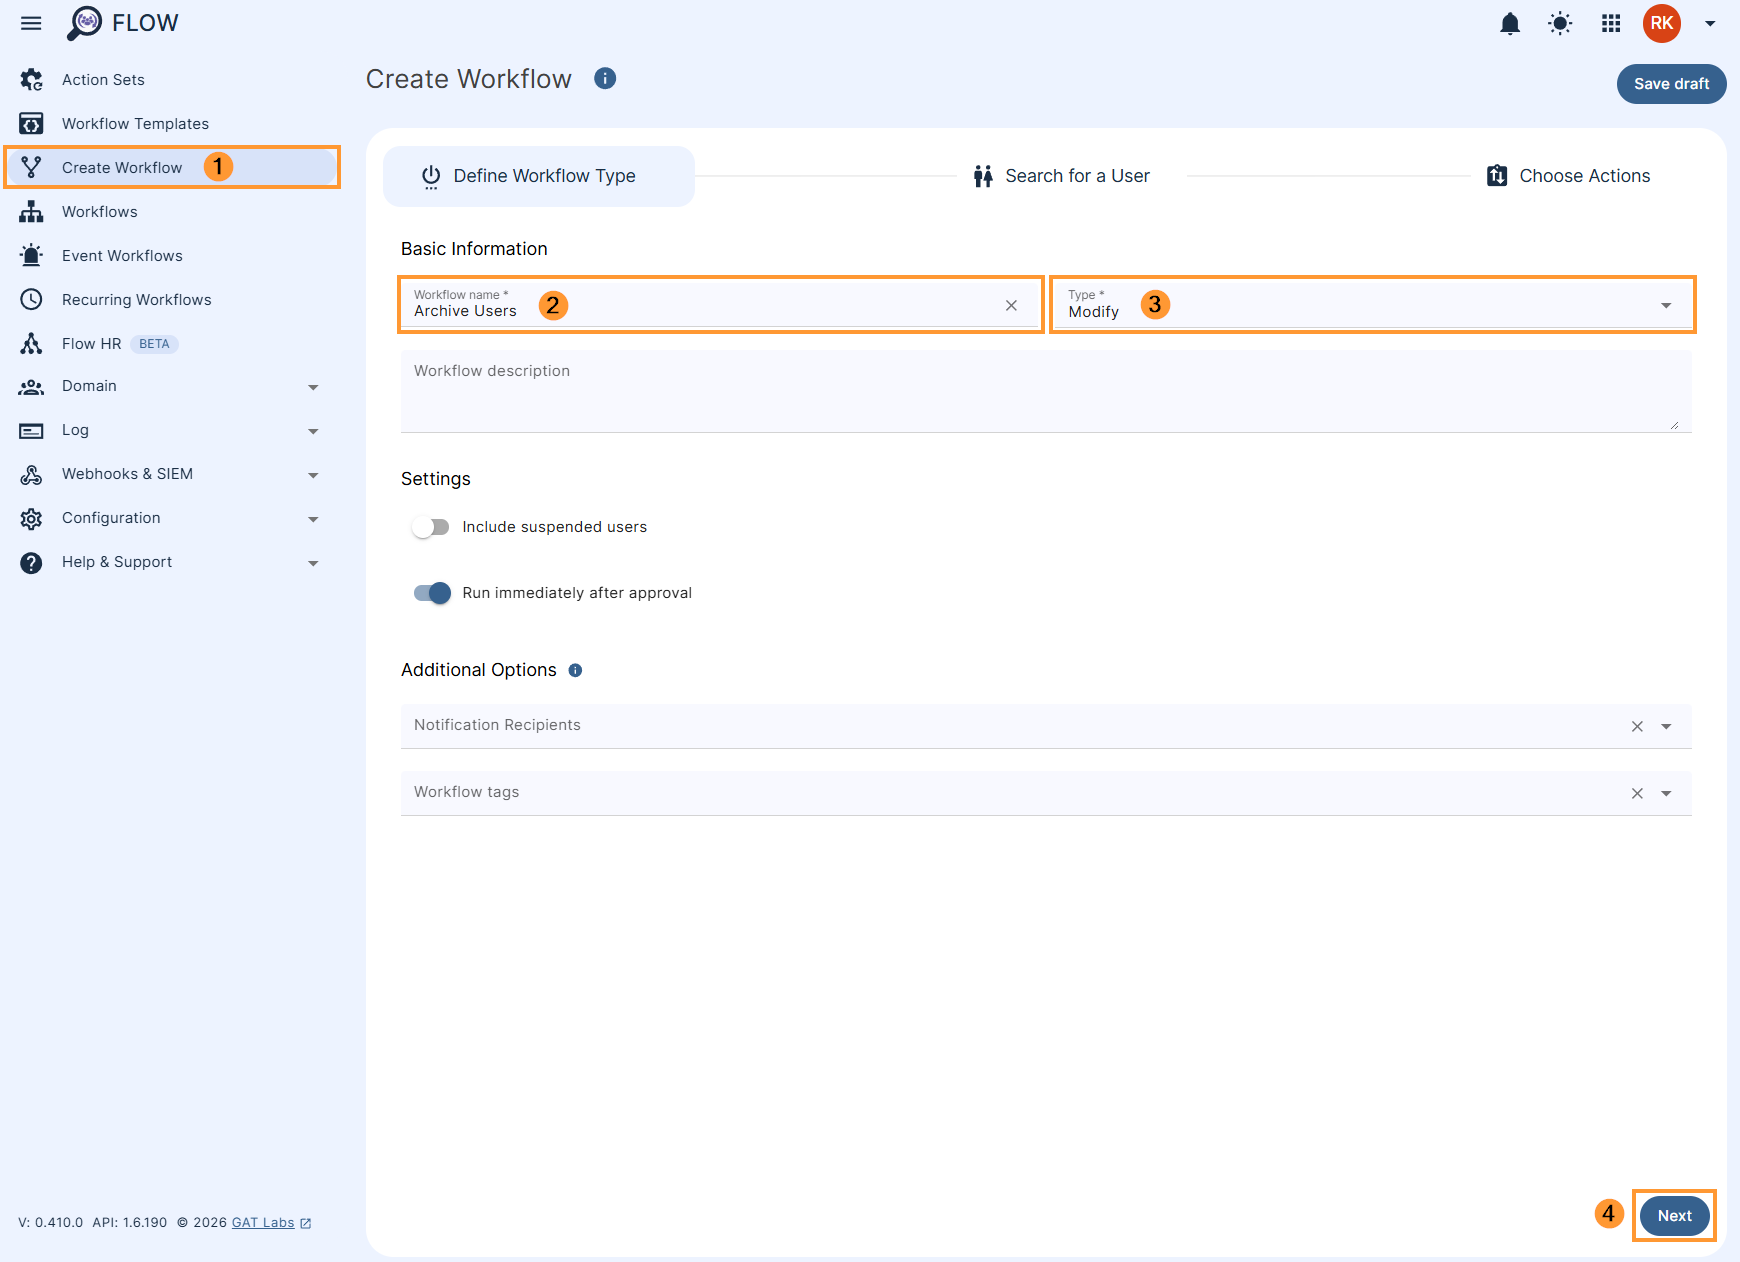
Task: Go to Event Workflows
Action: coord(121,255)
